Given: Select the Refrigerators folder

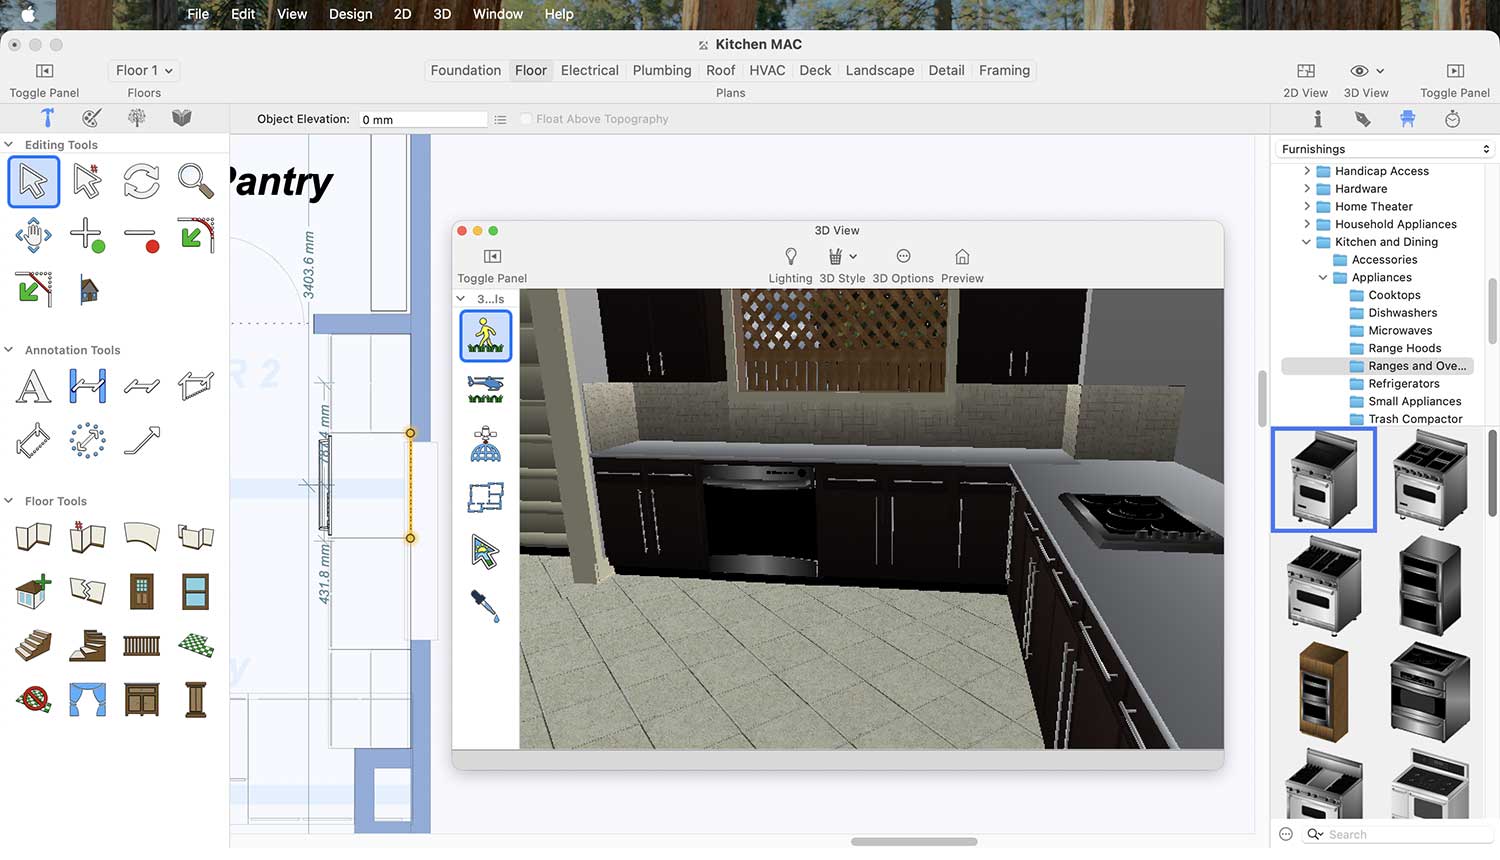Looking at the screenshot, I should 1403,384.
